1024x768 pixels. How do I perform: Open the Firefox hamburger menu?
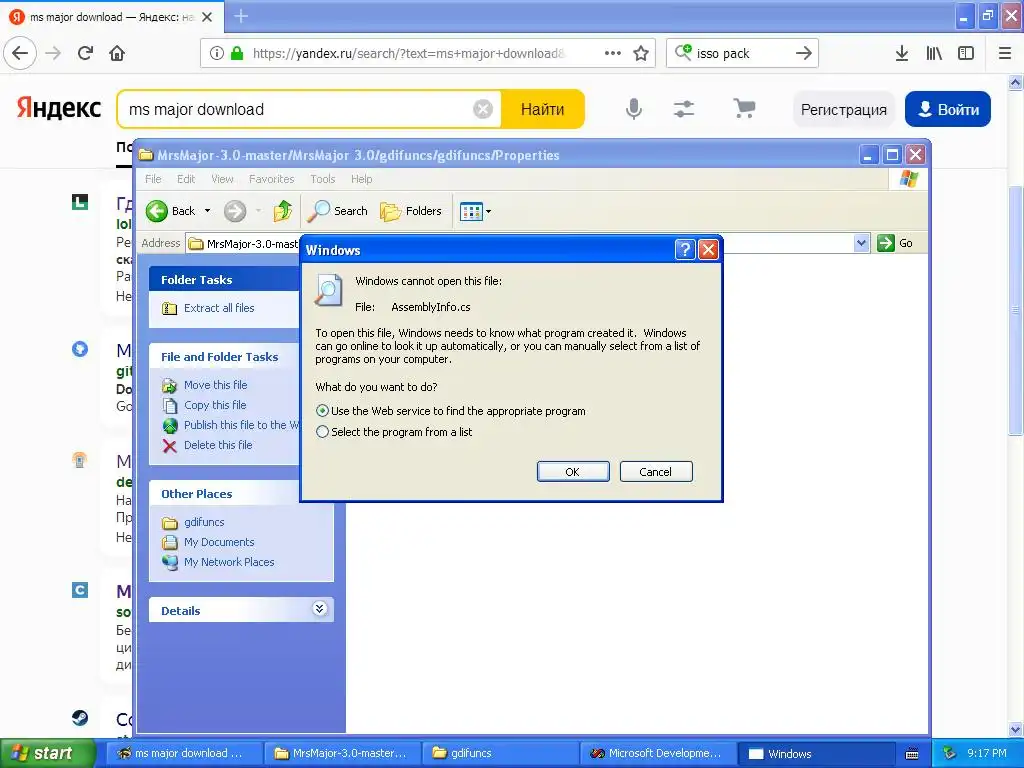click(x=1005, y=53)
